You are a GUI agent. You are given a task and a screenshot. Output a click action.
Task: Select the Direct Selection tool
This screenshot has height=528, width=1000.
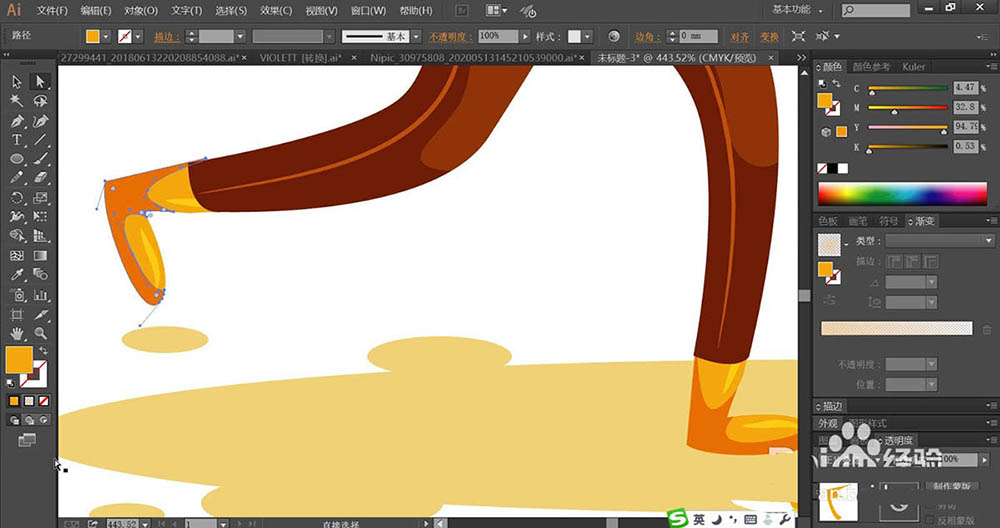[41, 82]
